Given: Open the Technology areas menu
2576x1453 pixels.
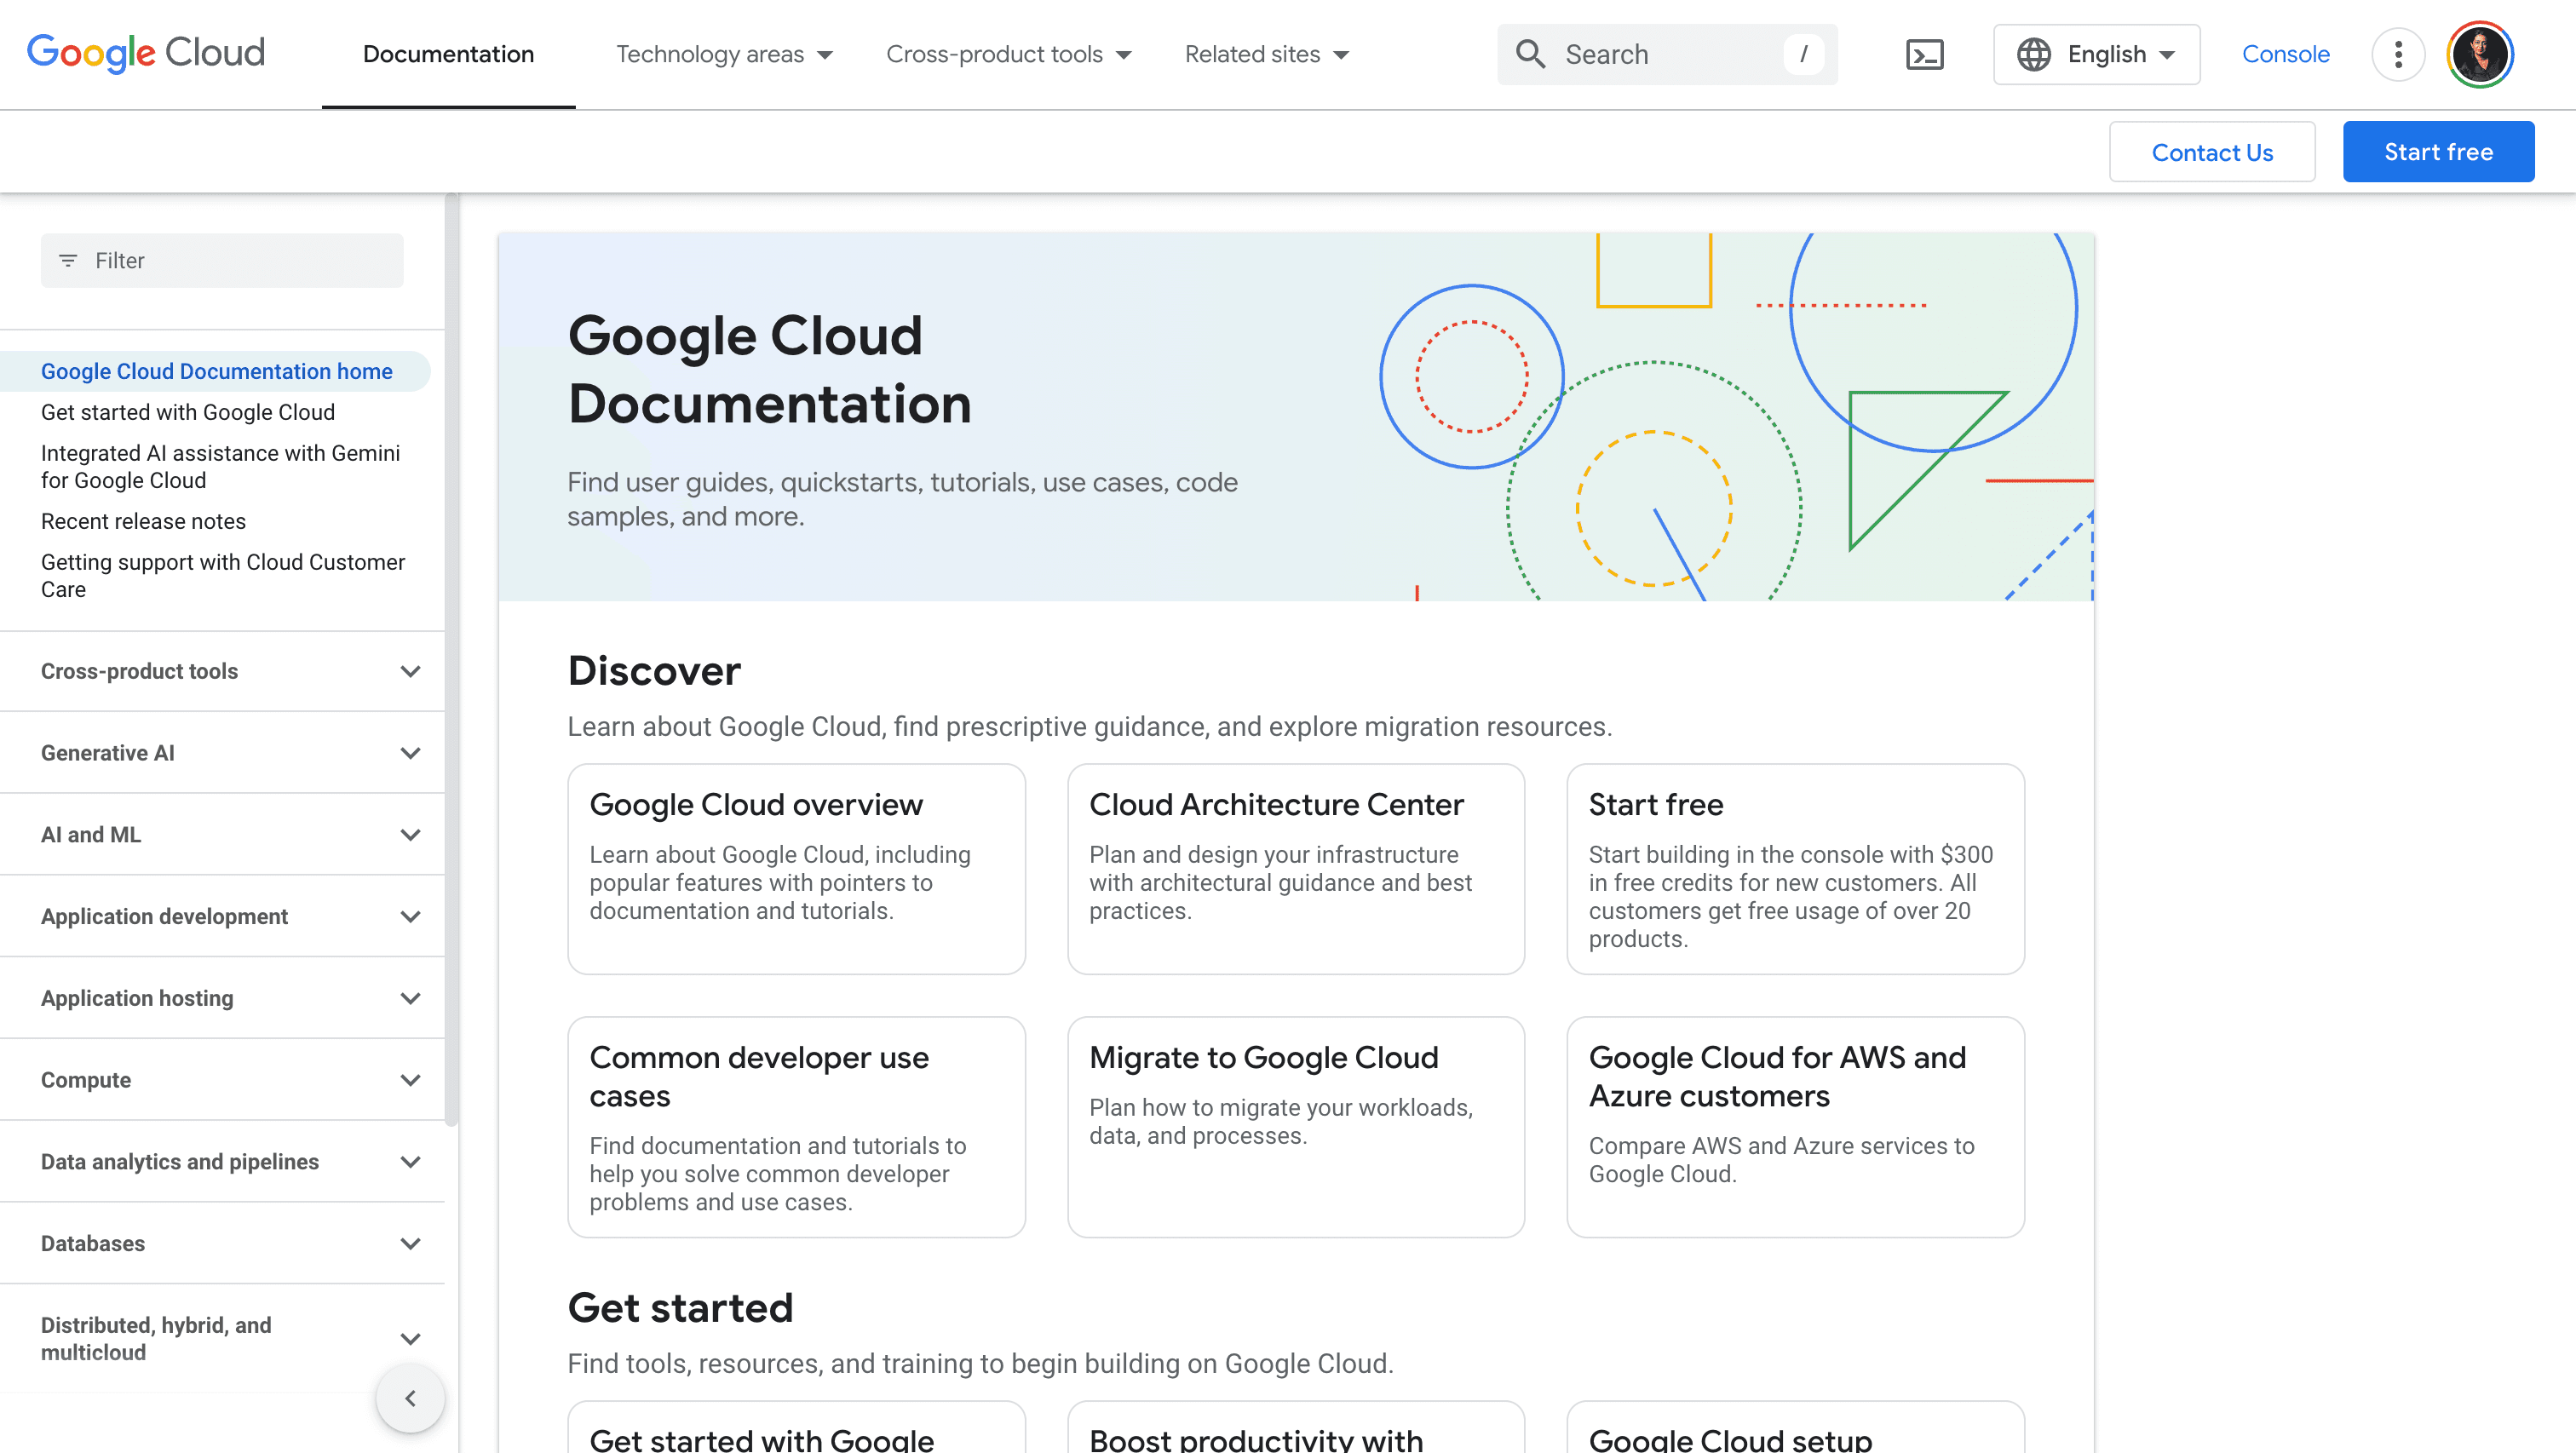Looking at the screenshot, I should click(x=724, y=54).
